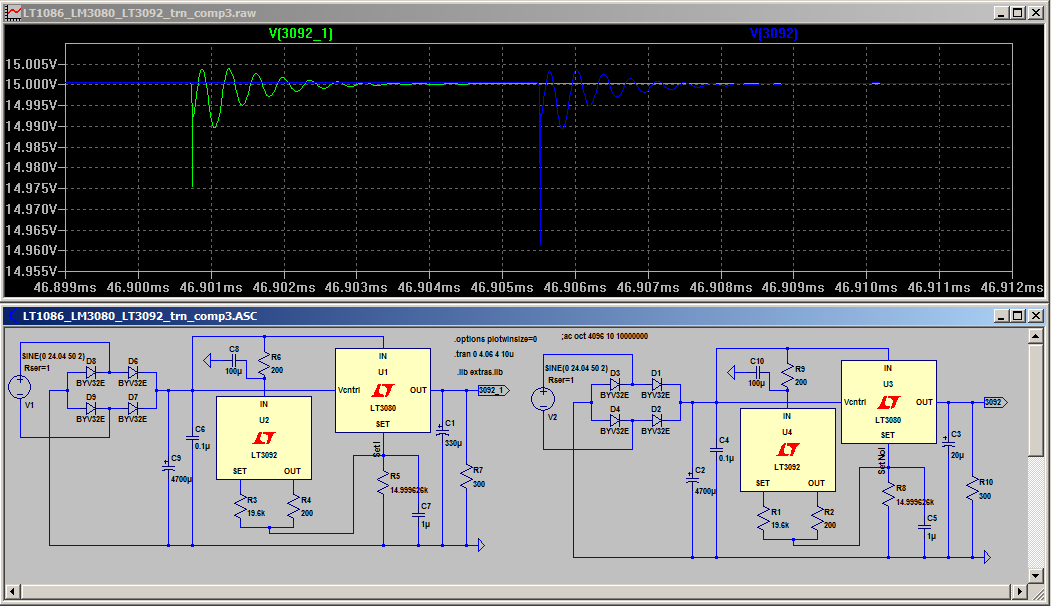This screenshot has width=1051, height=606.
Task: Close the schematic .ASC window
Action: pos(1036,316)
